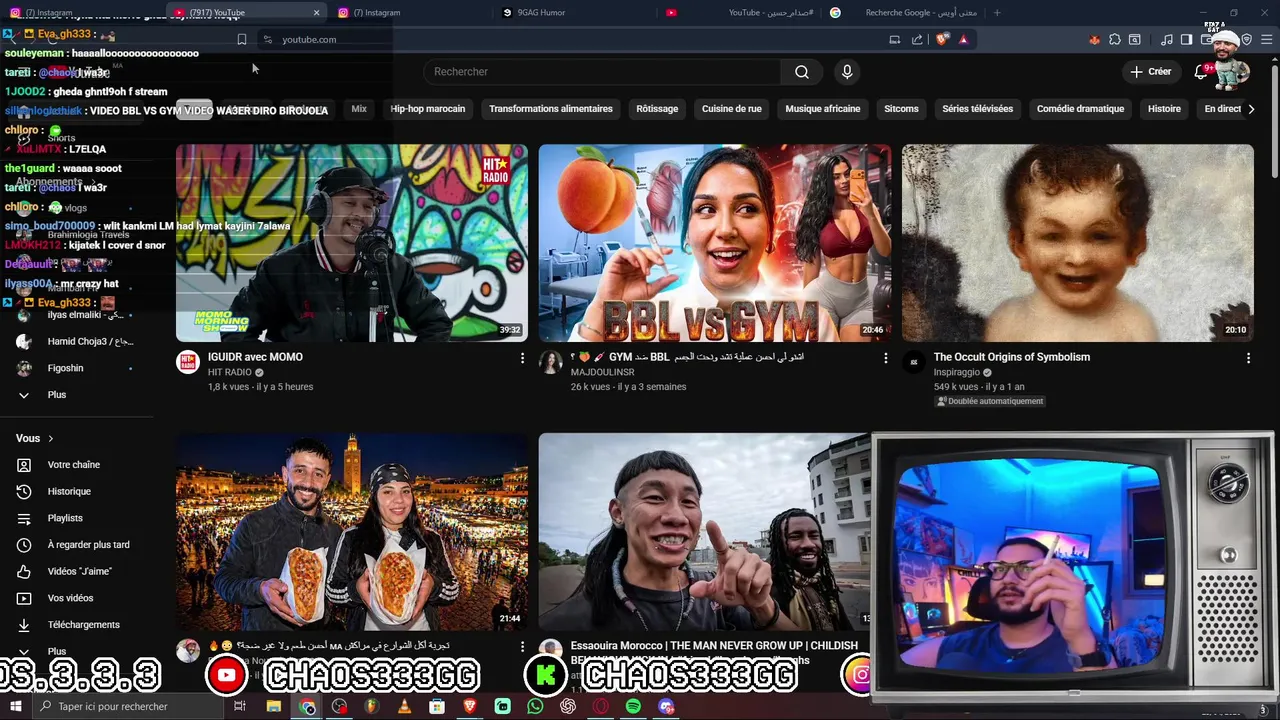This screenshot has width=1280, height=720.
Task: Open the Vous section chevron
Action: pyautogui.click(x=51, y=438)
